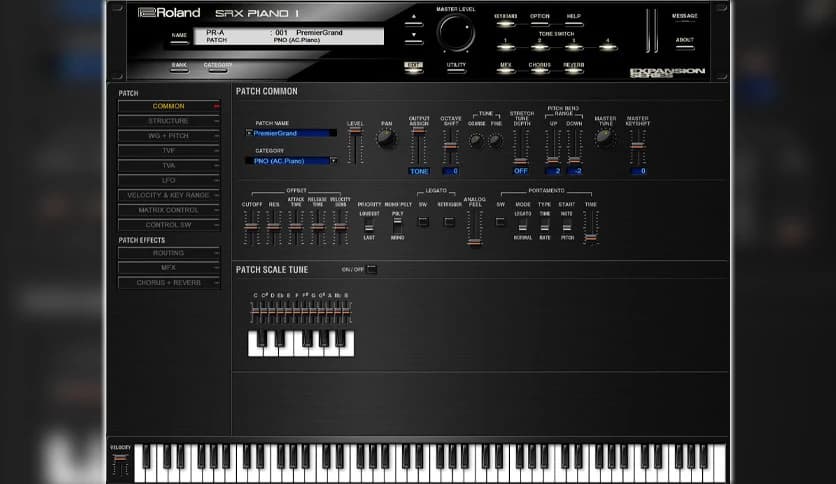Flip the Mono/Poly switch

click(x=397, y=225)
